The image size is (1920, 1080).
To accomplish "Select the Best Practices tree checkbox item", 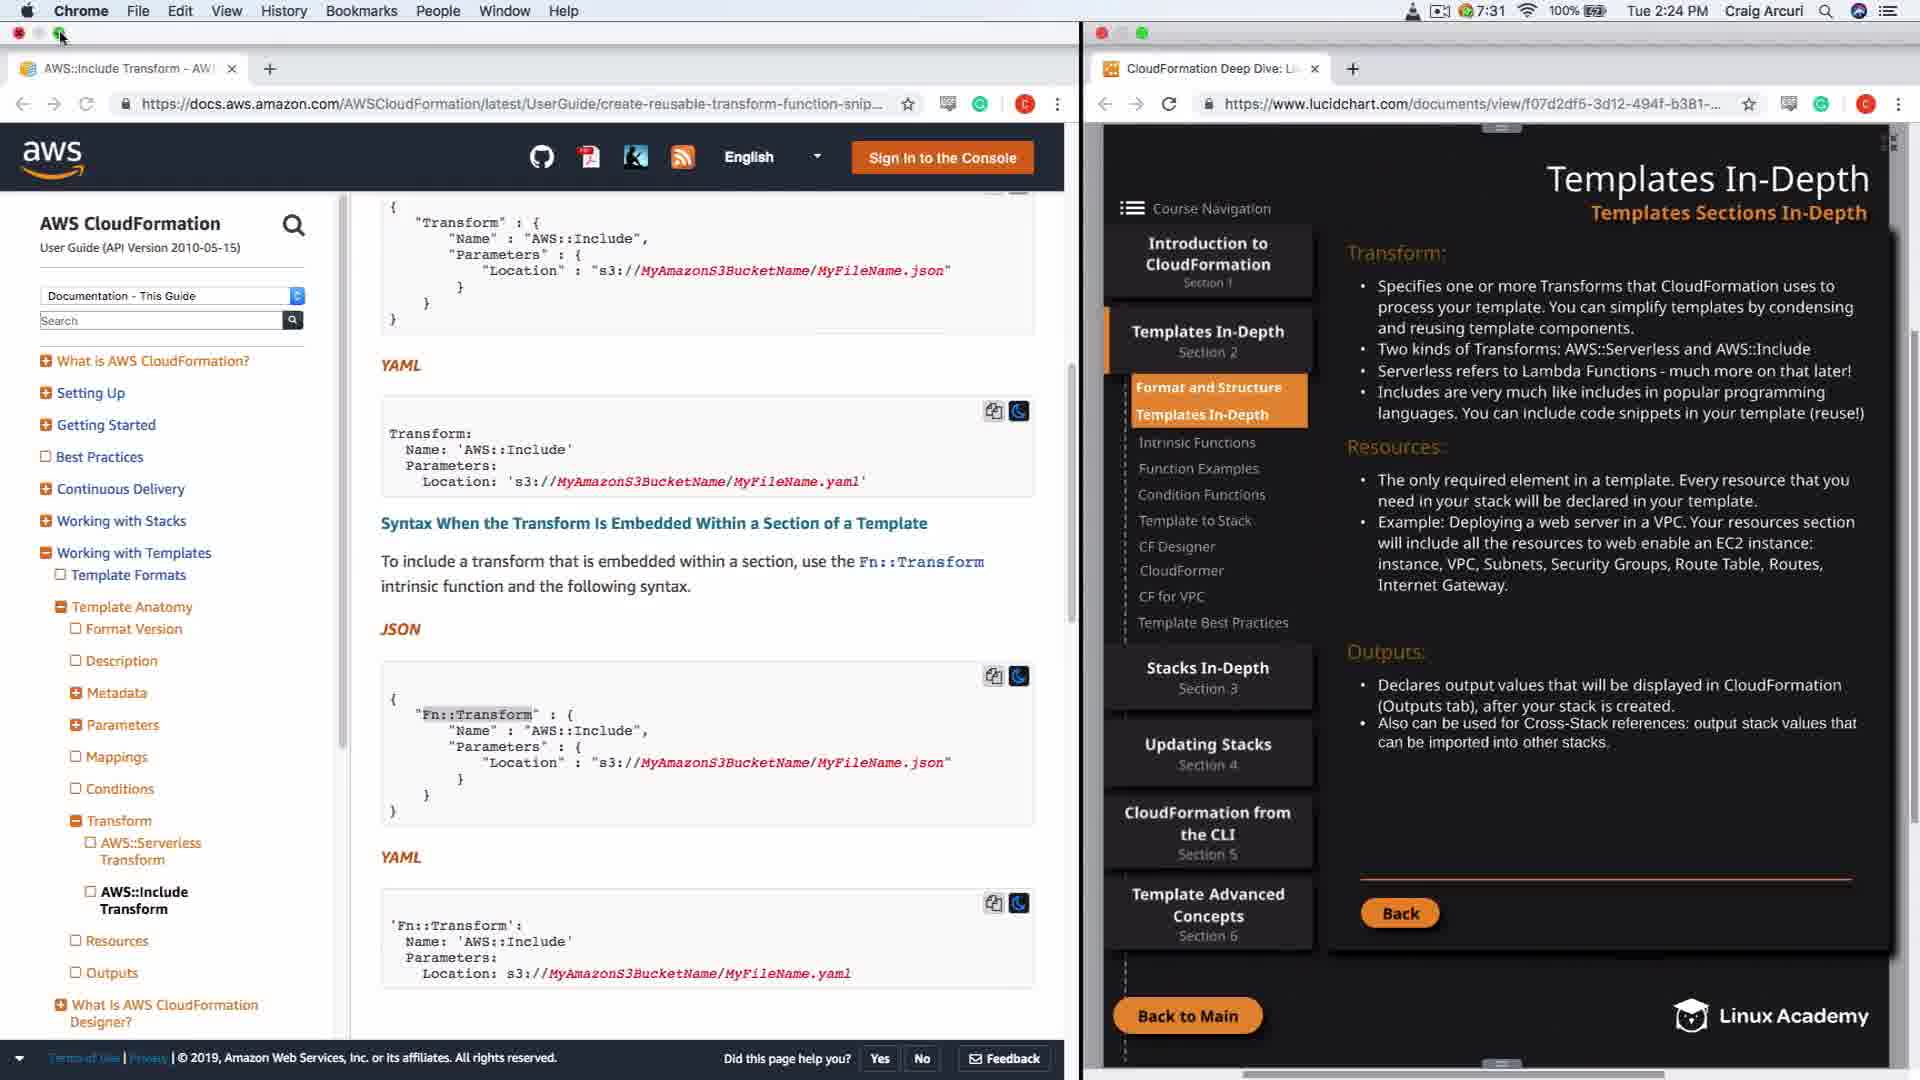I will pos(46,457).
